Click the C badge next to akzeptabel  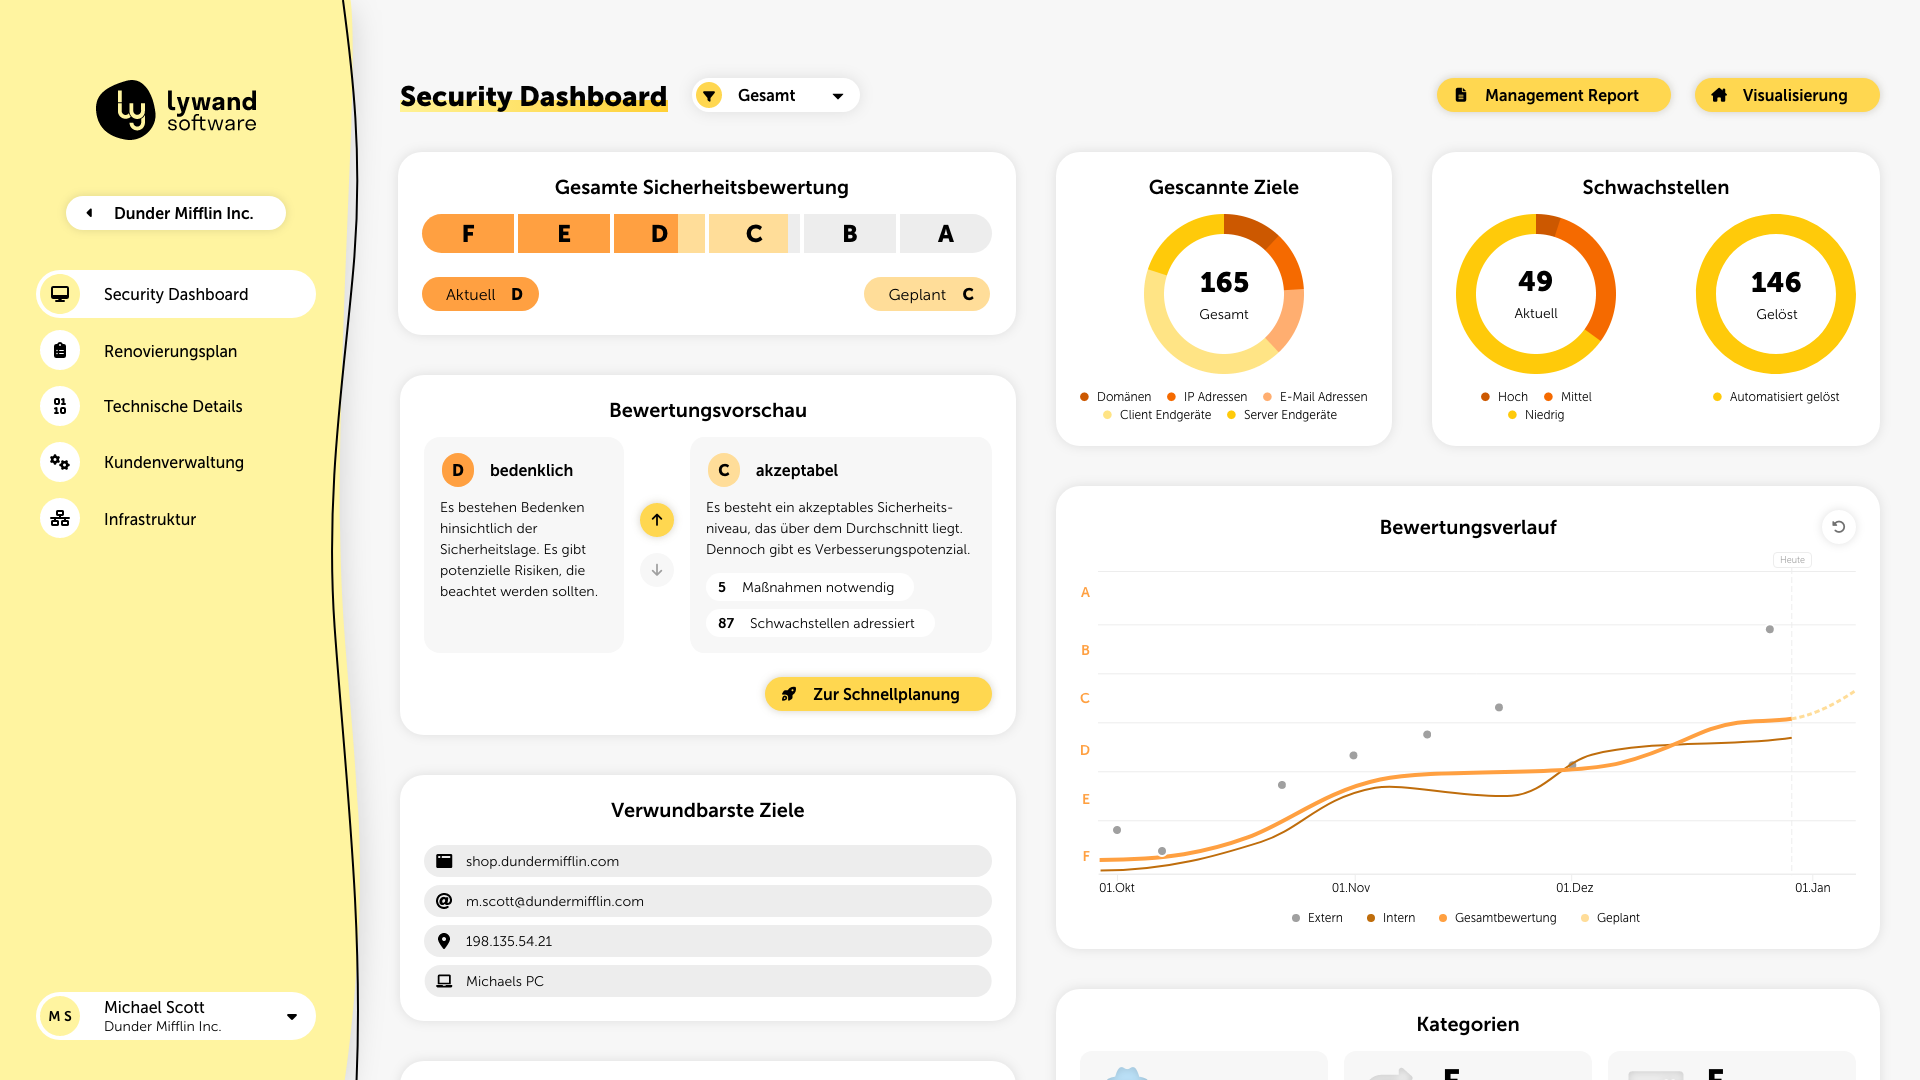coord(724,470)
